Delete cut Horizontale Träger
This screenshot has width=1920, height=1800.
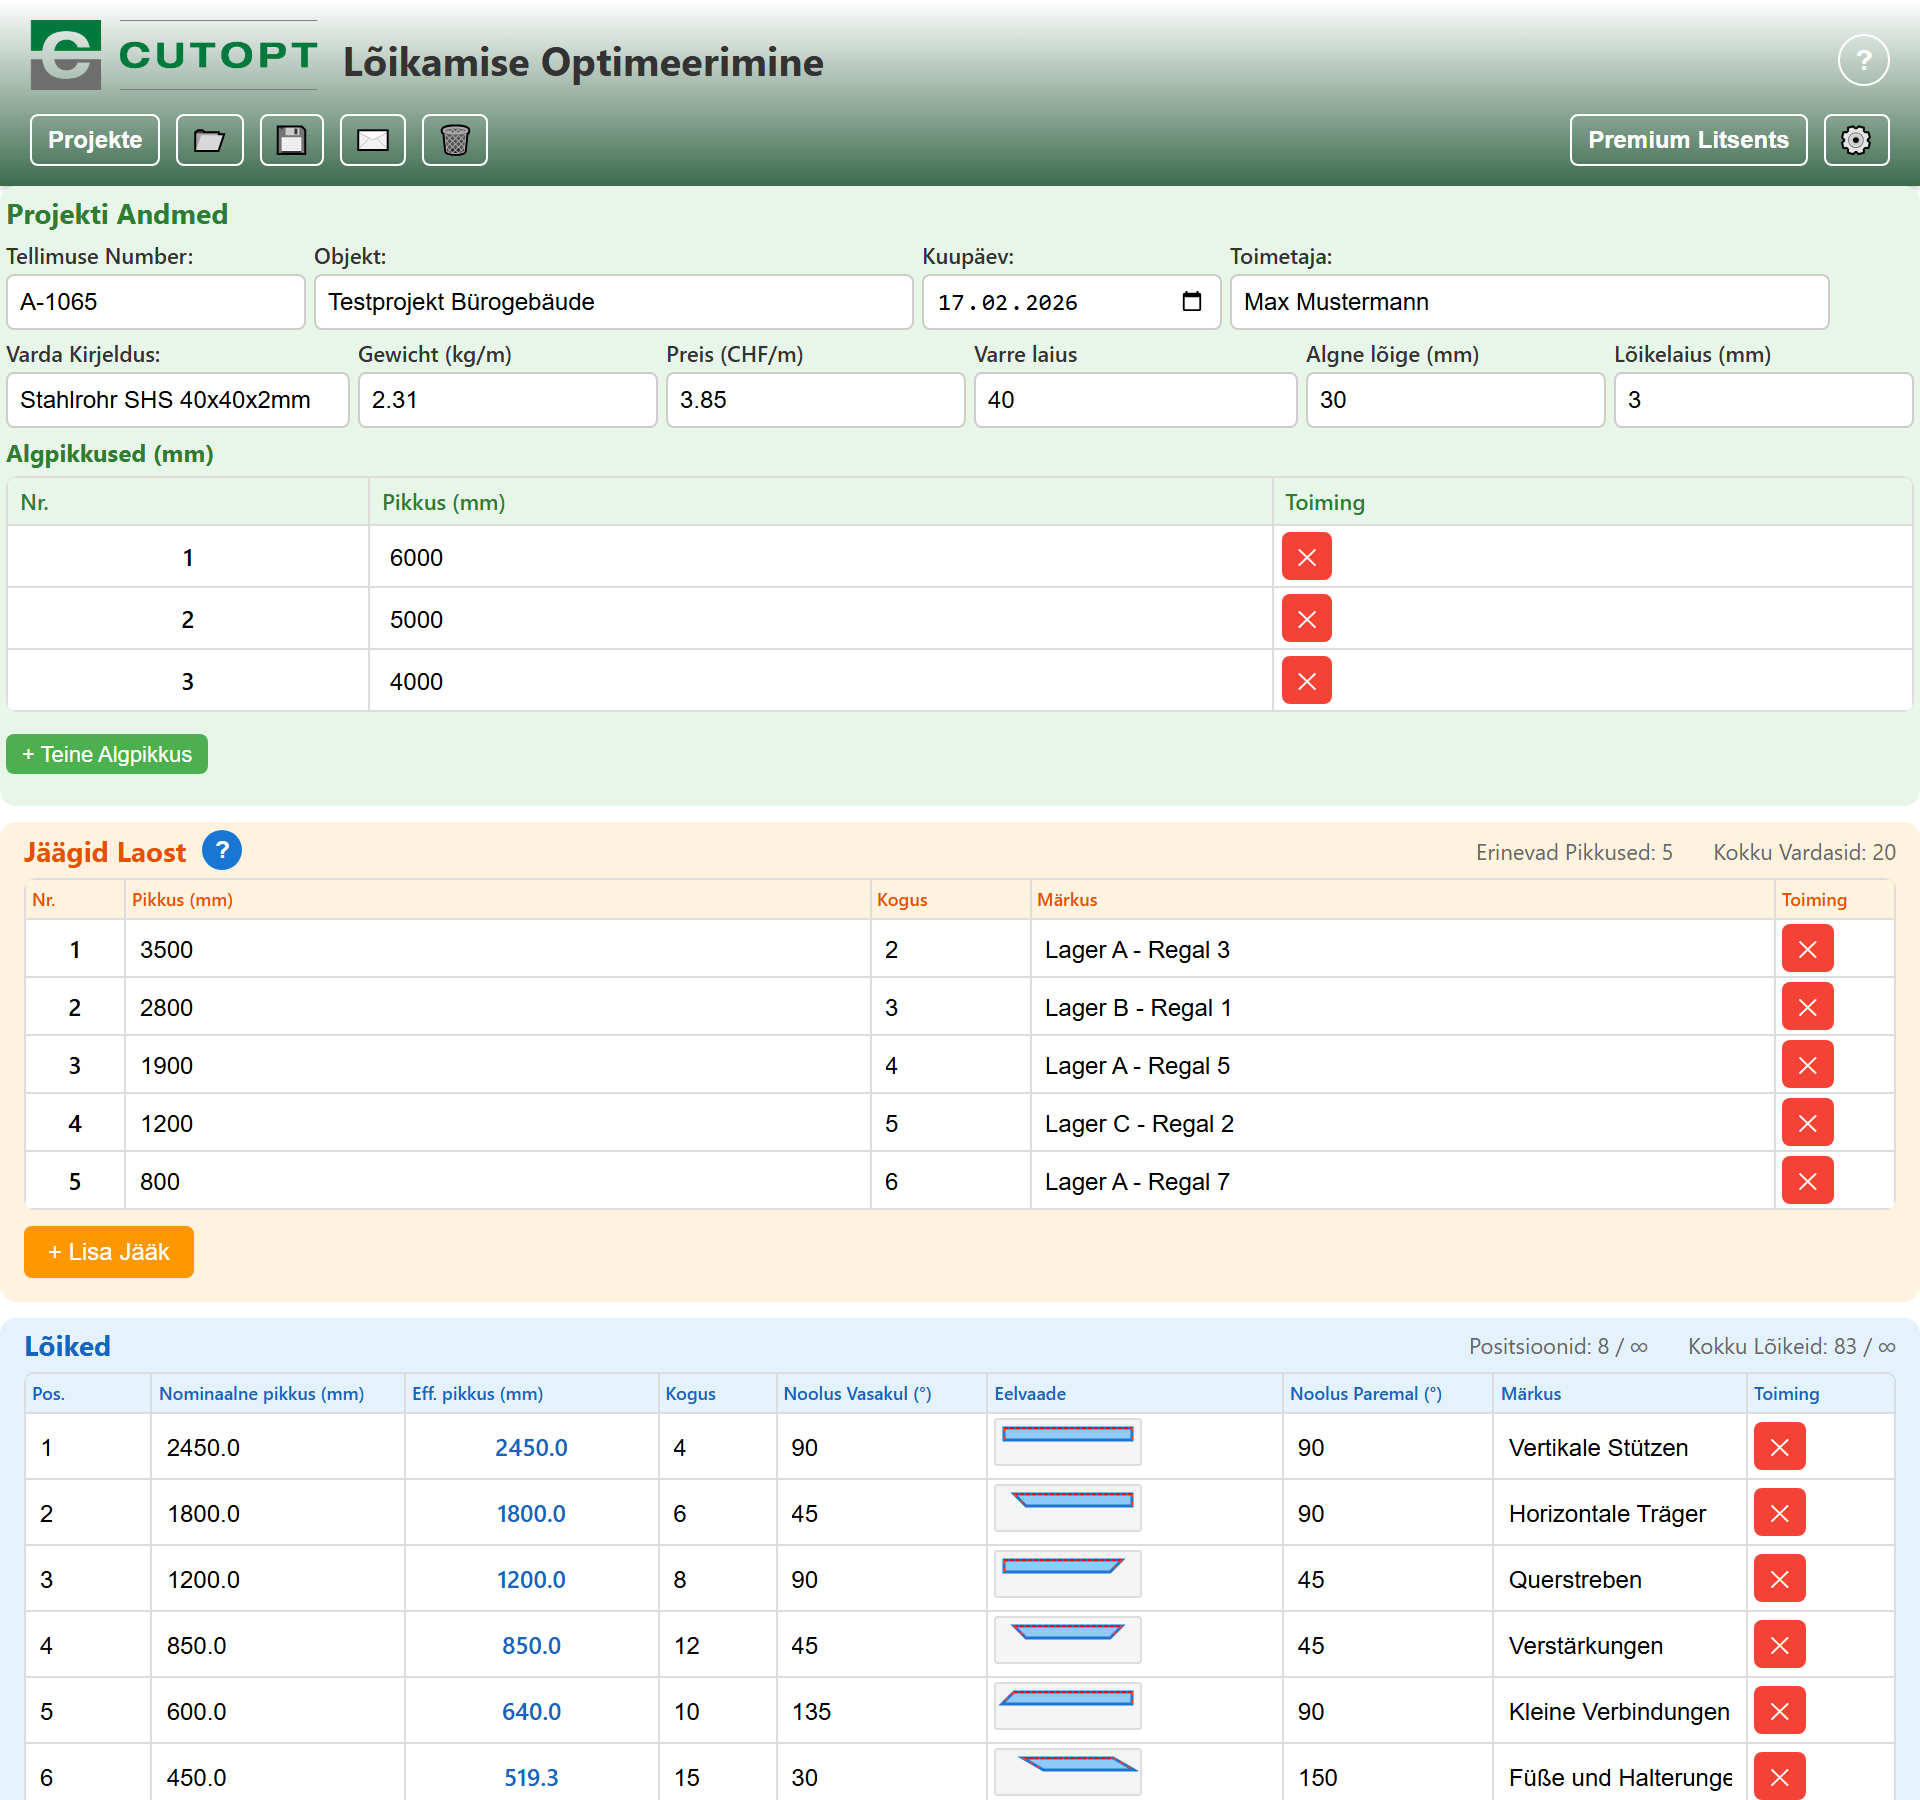point(1779,1513)
